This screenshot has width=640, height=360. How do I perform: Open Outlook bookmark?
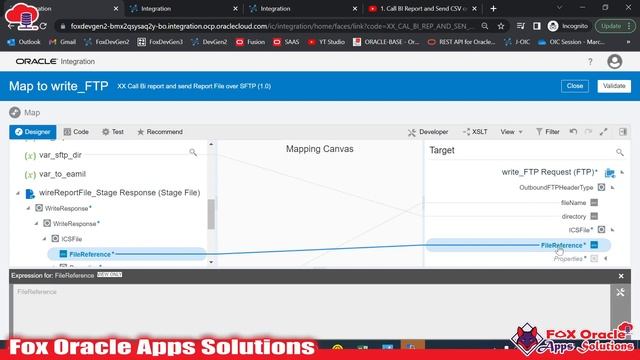click(x=24, y=42)
